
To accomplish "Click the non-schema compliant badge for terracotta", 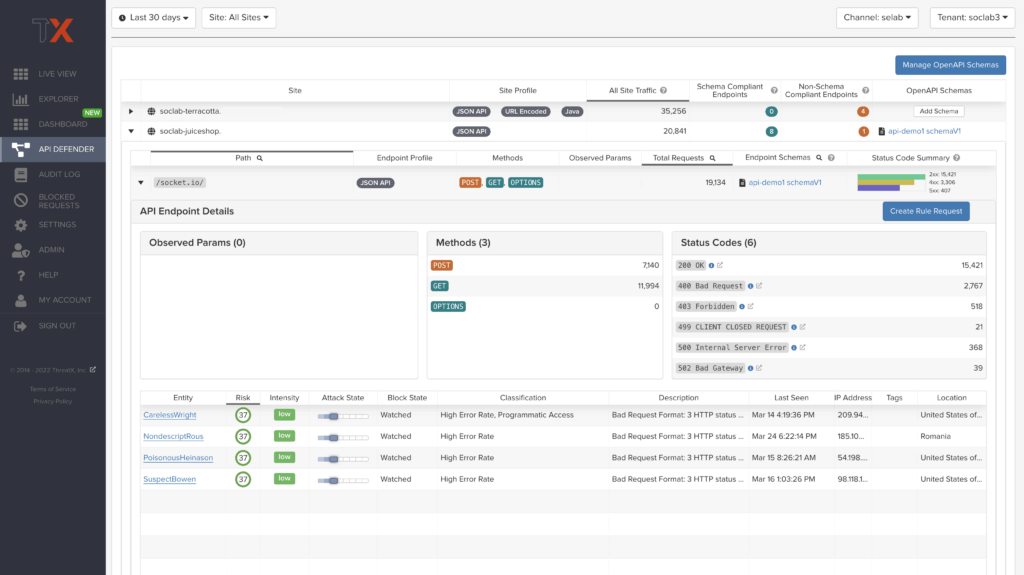I will 863,112.
